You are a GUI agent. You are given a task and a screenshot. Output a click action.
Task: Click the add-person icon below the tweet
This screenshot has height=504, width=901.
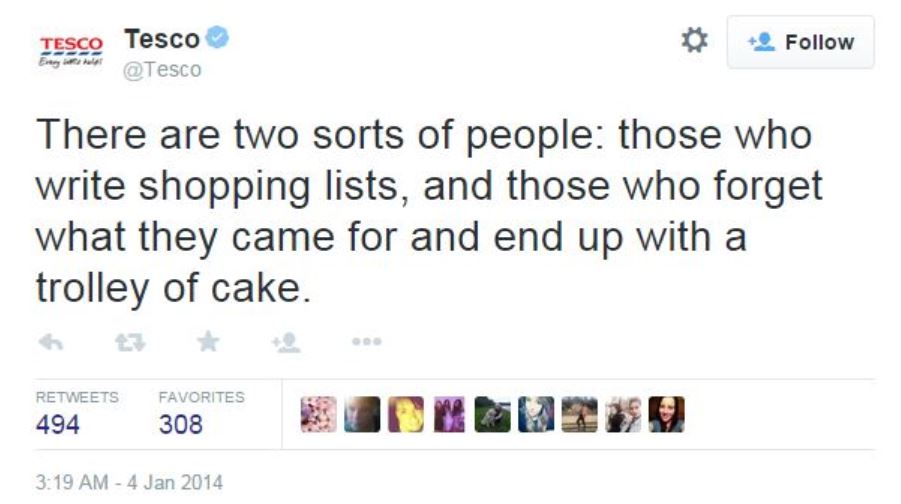pos(286,342)
